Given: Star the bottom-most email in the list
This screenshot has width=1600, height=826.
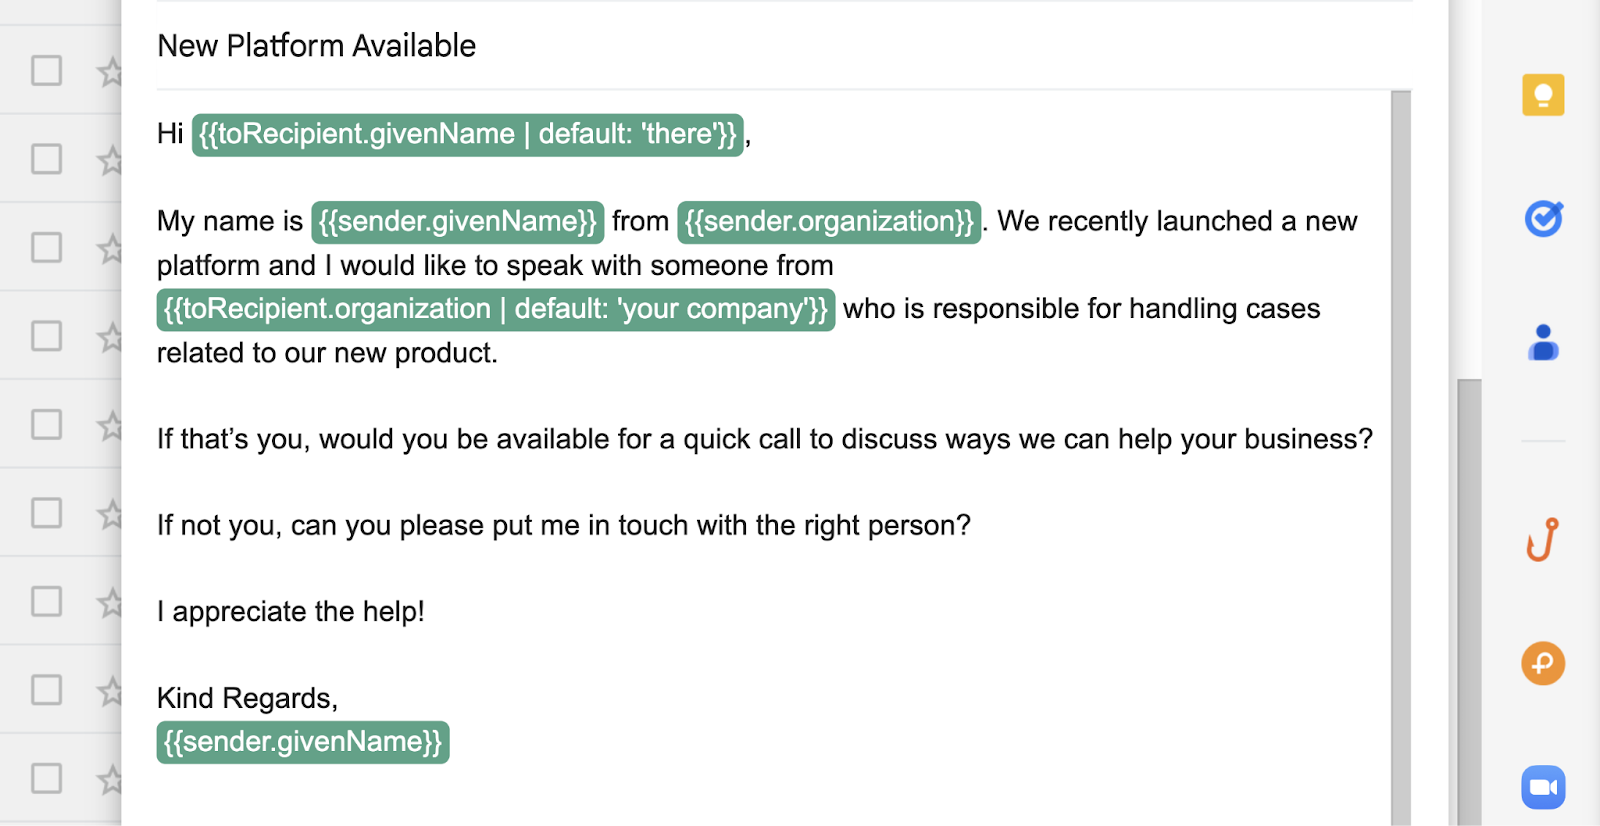Looking at the screenshot, I should coord(110,778).
